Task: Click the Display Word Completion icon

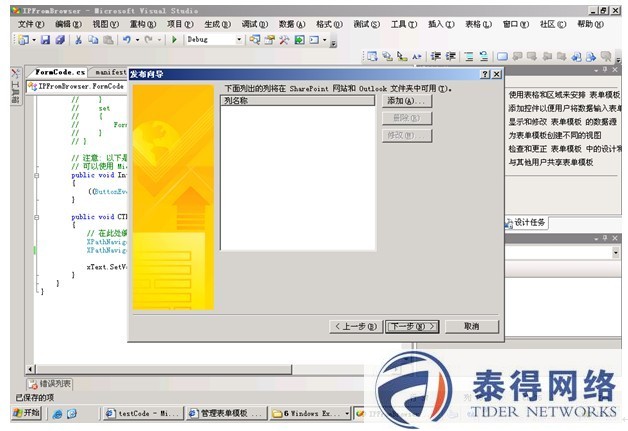Action: coord(417,56)
